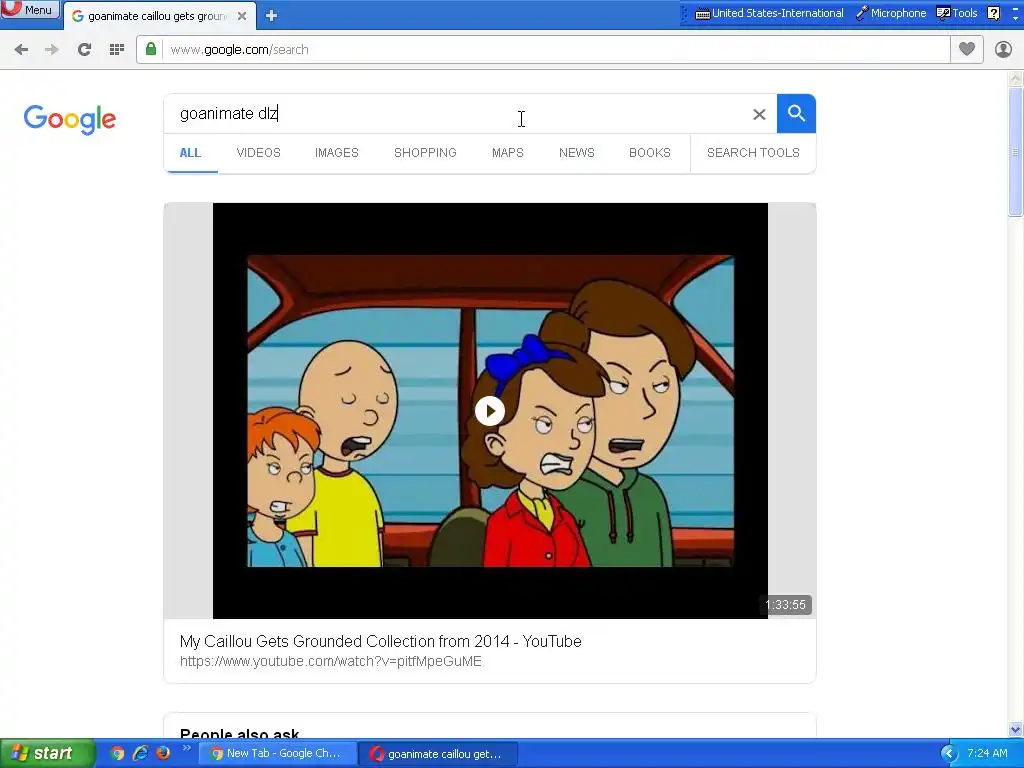Click scrollbar down arrow
Viewport: 1024px width, 768px height.
tap(1016, 729)
